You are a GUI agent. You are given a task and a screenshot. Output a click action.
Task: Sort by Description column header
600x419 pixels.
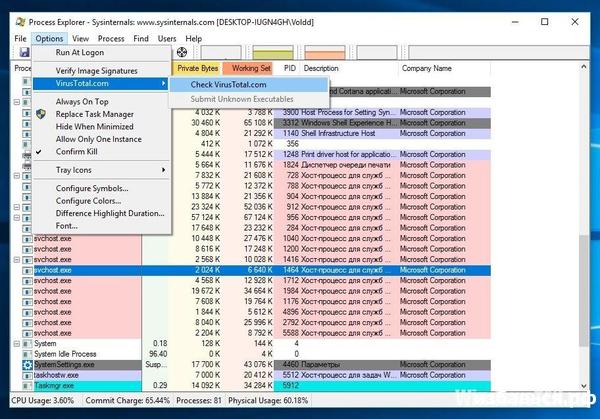point(349,68)
